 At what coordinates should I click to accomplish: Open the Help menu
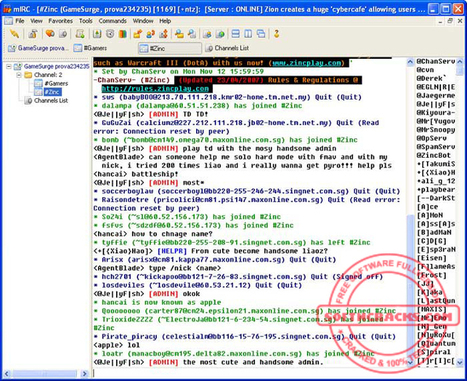coord(165,21)
